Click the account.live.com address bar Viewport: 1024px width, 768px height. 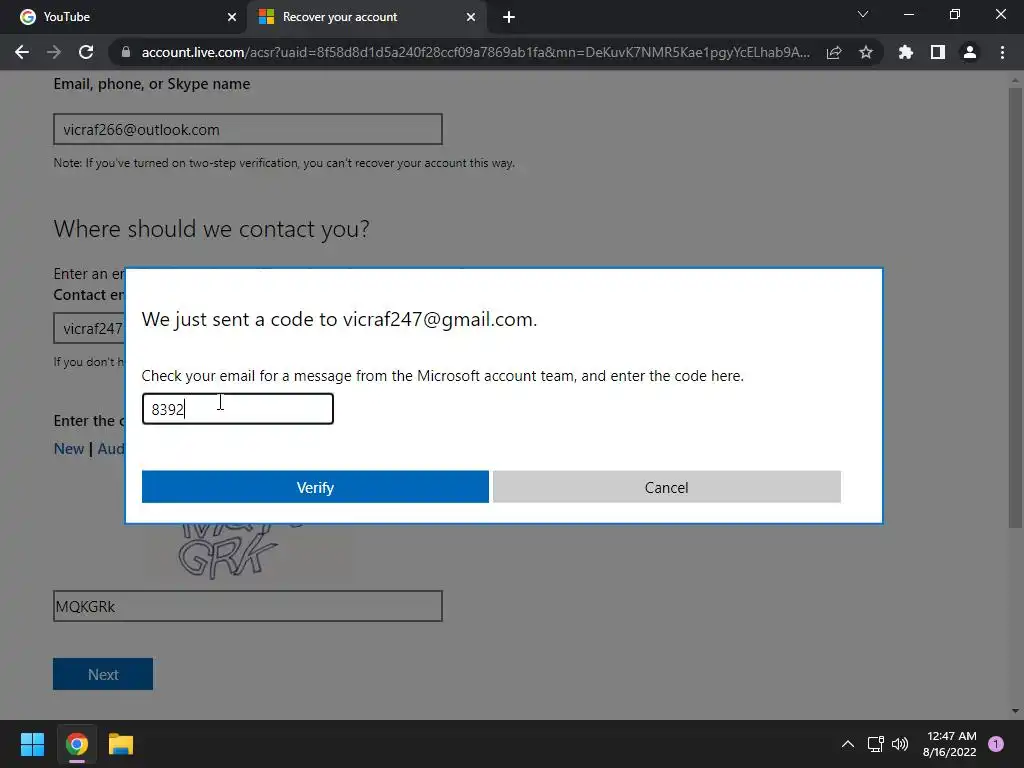pyautogui.click(x=475, y=52)
